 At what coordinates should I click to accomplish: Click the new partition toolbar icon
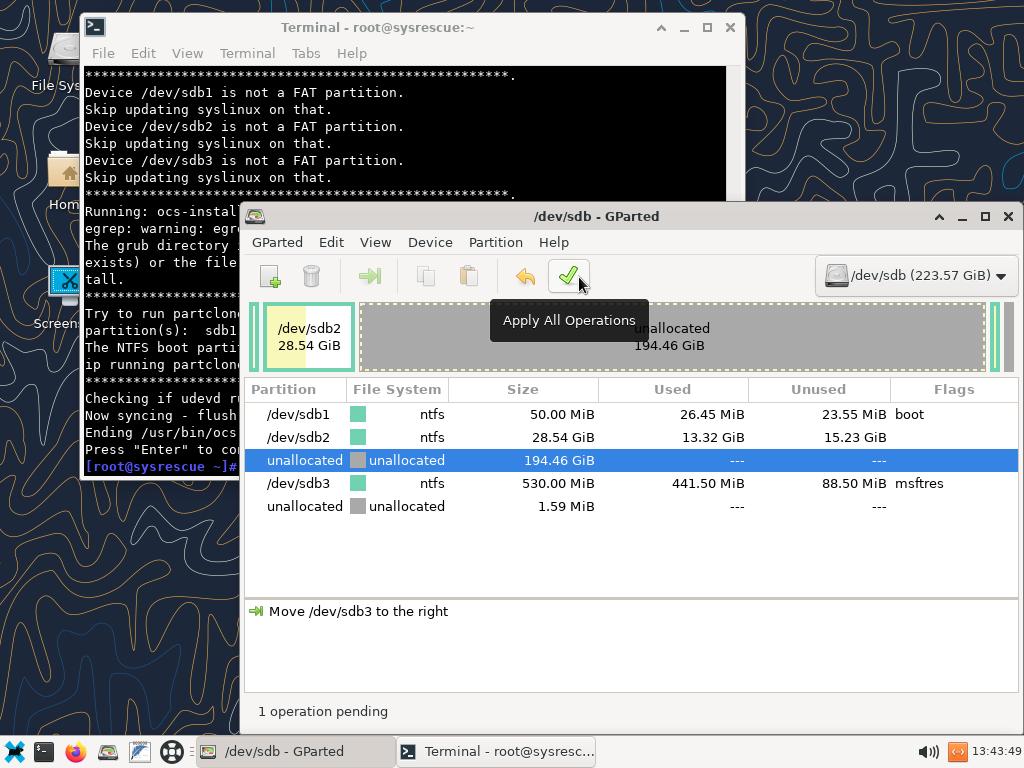click(270, 276)
